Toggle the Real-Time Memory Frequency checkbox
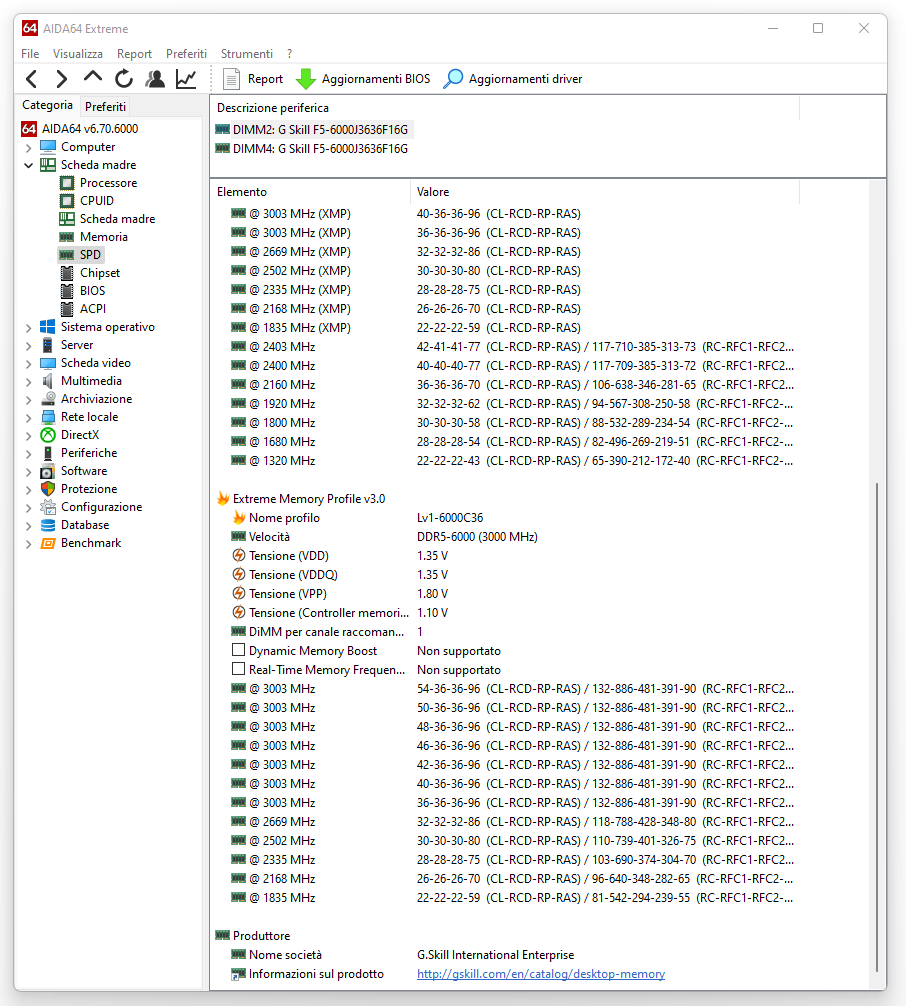906x1006 pixels. 238,669
